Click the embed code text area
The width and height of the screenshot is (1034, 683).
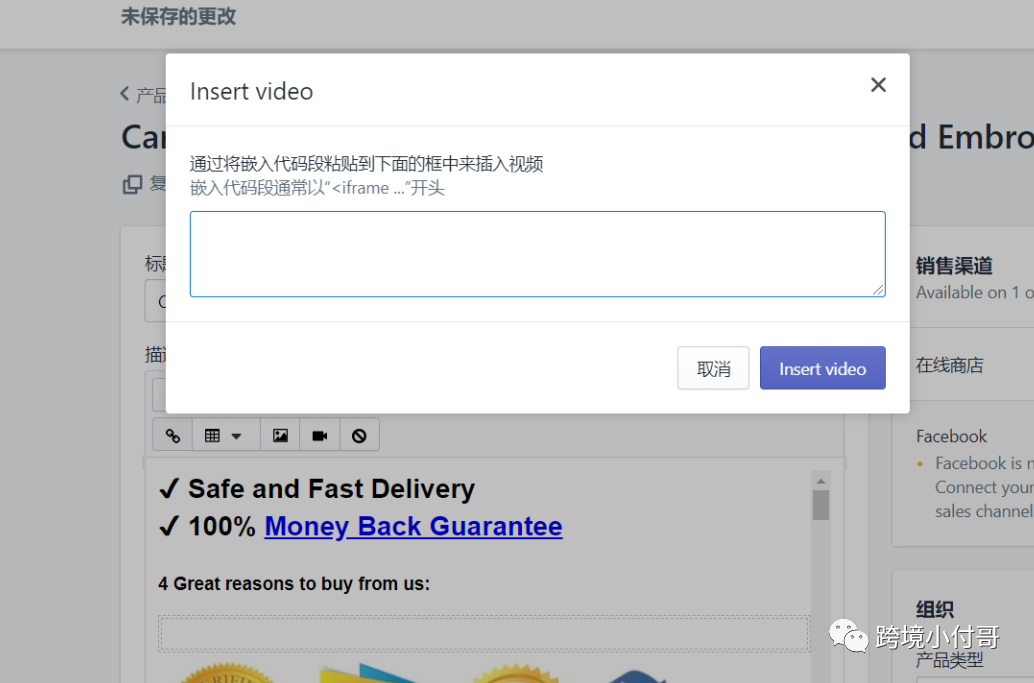pos(537,254)
